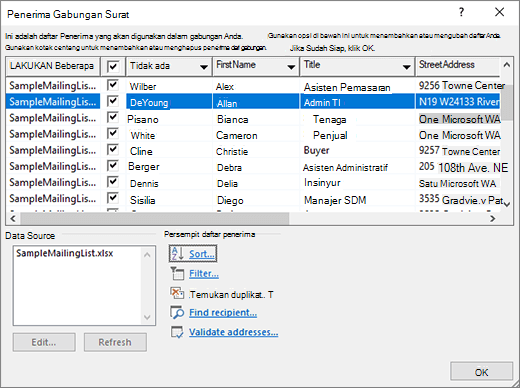This screenshot has height=388, width=520.
Task: Click Data Source list scroll down arrow
Action: click(x=147, y=317)
